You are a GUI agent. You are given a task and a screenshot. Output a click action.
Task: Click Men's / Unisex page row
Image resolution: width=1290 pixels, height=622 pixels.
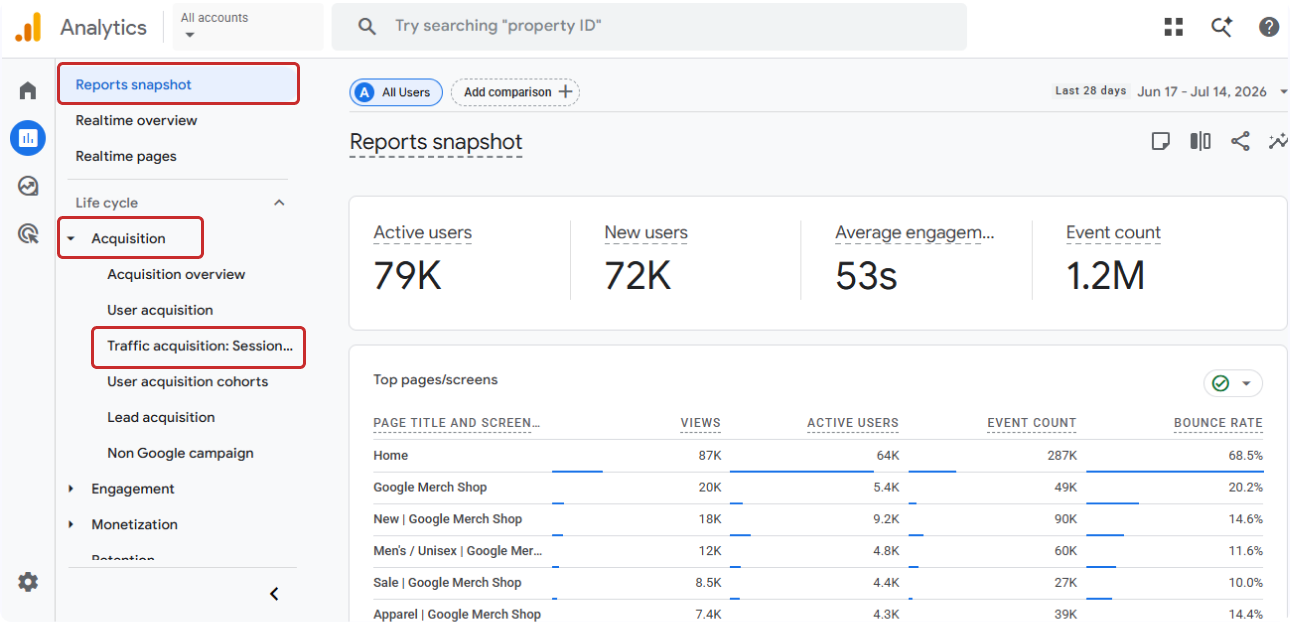point(818,551)
